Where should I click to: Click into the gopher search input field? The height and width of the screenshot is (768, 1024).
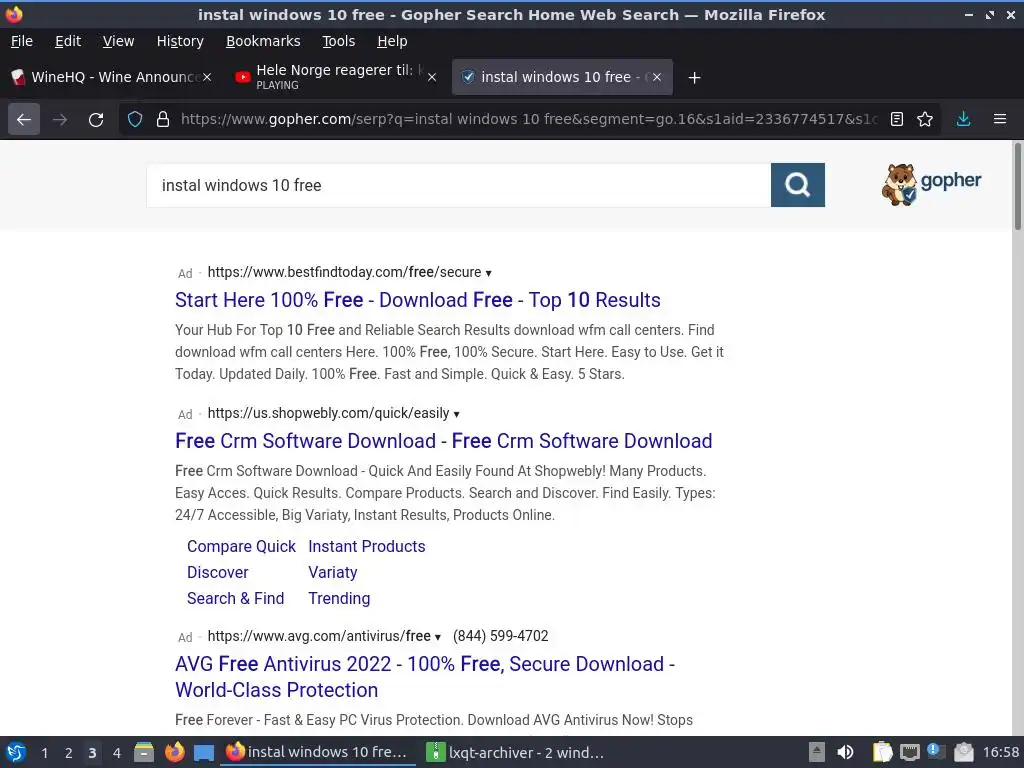(x=458, y=185)
